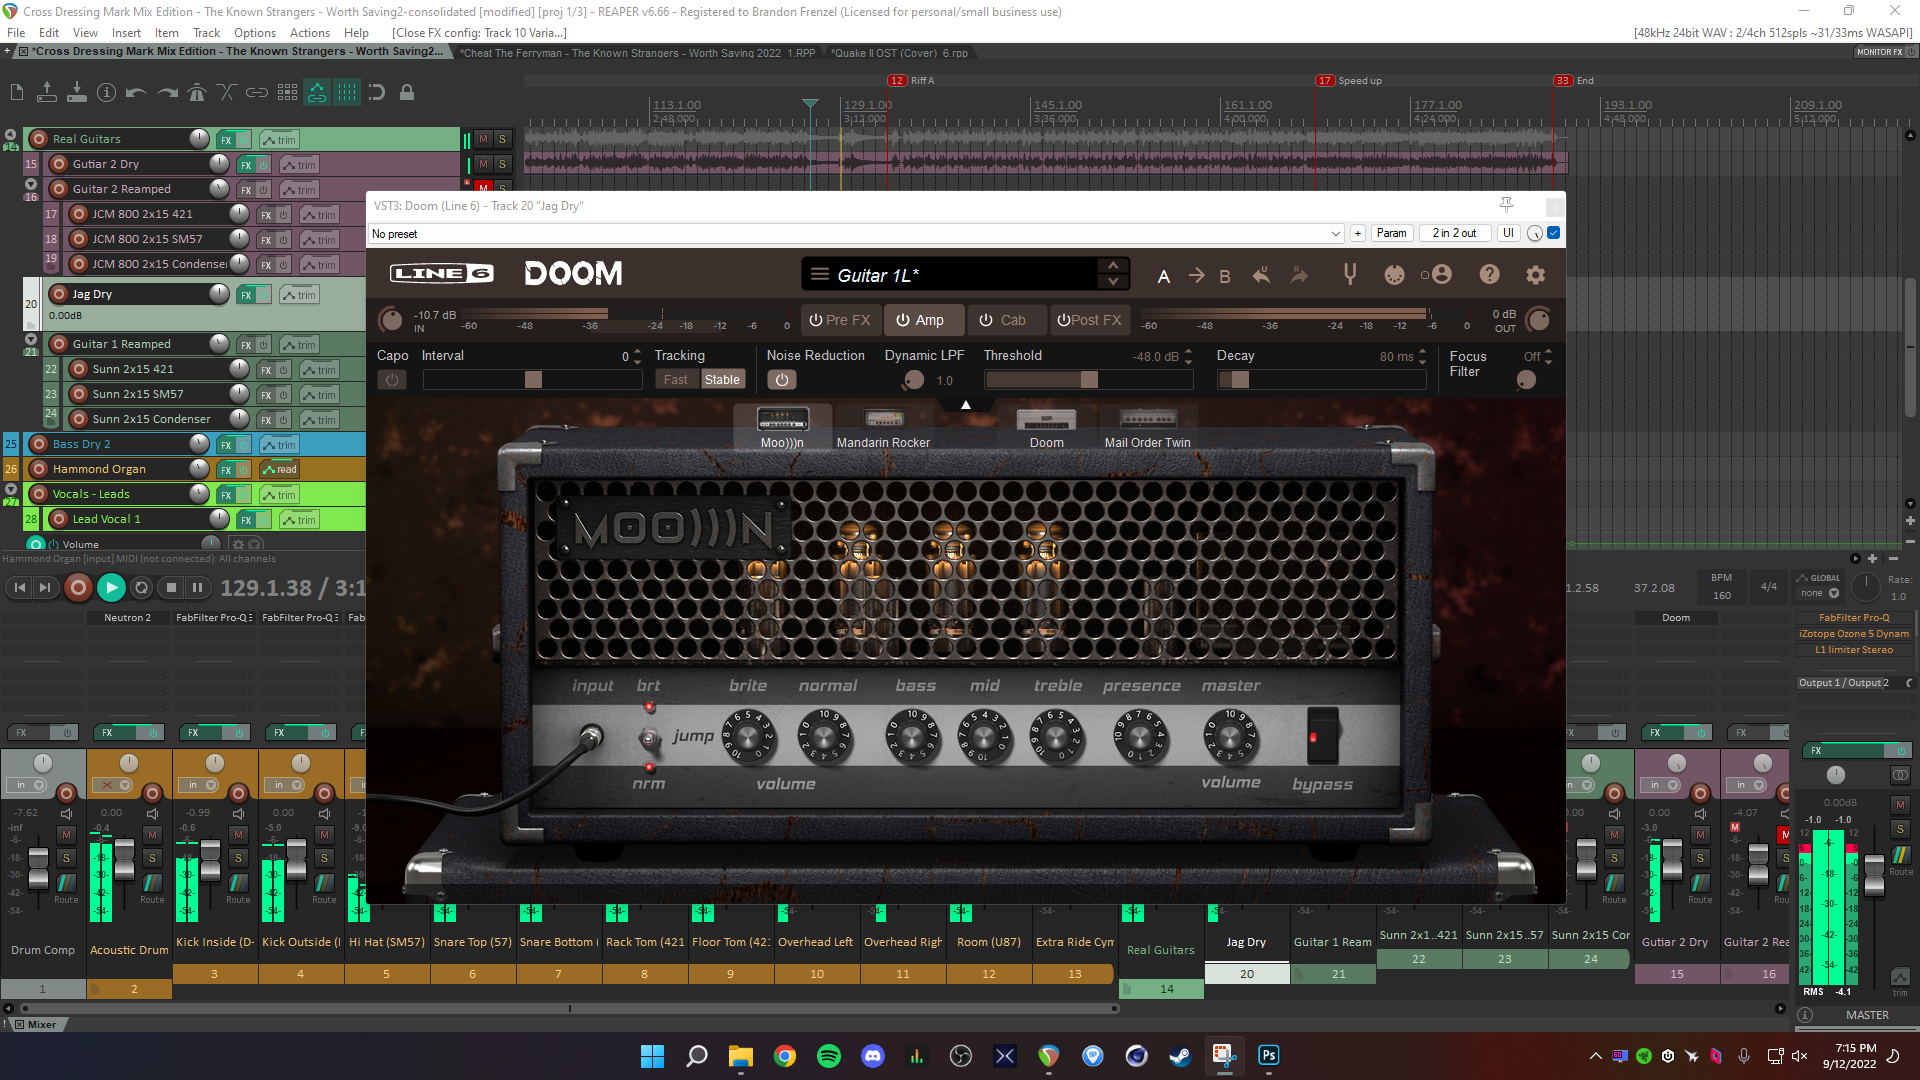This screenshot has width=1920, height=1080.
Task: Open Doom plugin settings gear
Action: click(1536, 274)
